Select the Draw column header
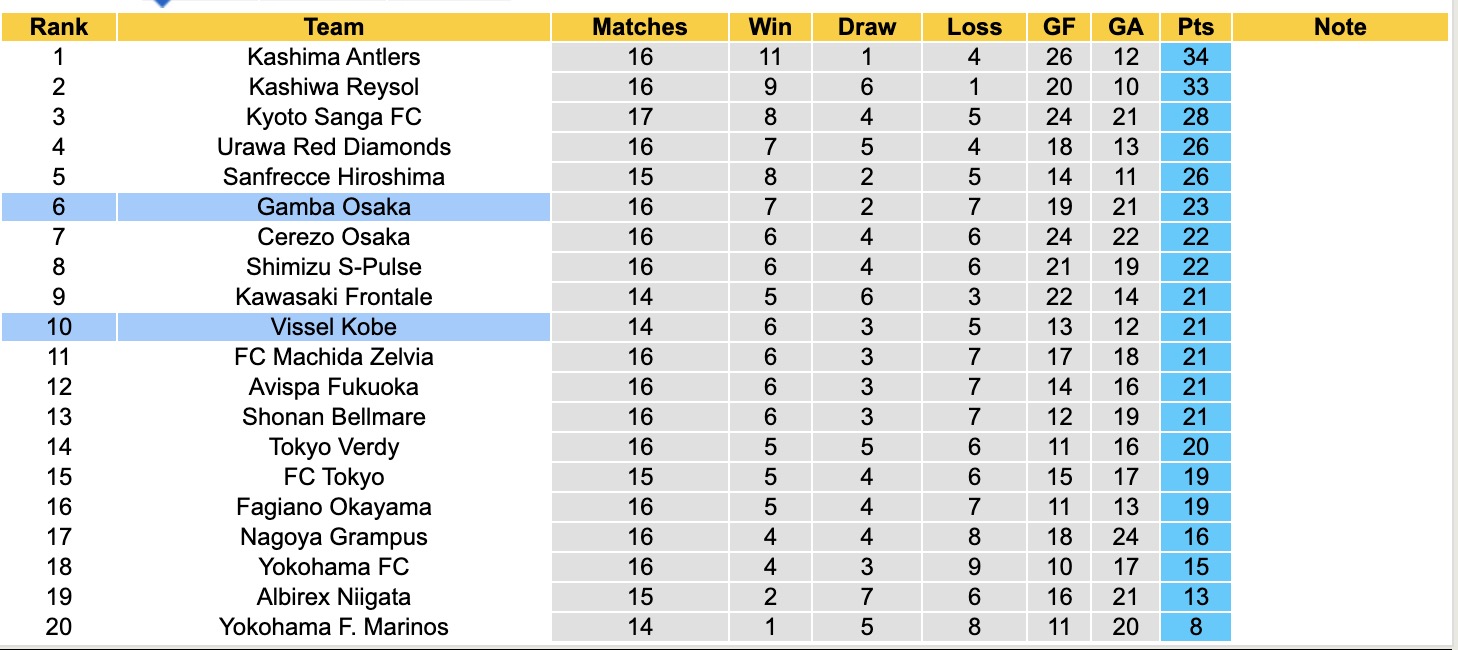1458x650 pixels. click(x=867, y=27)
